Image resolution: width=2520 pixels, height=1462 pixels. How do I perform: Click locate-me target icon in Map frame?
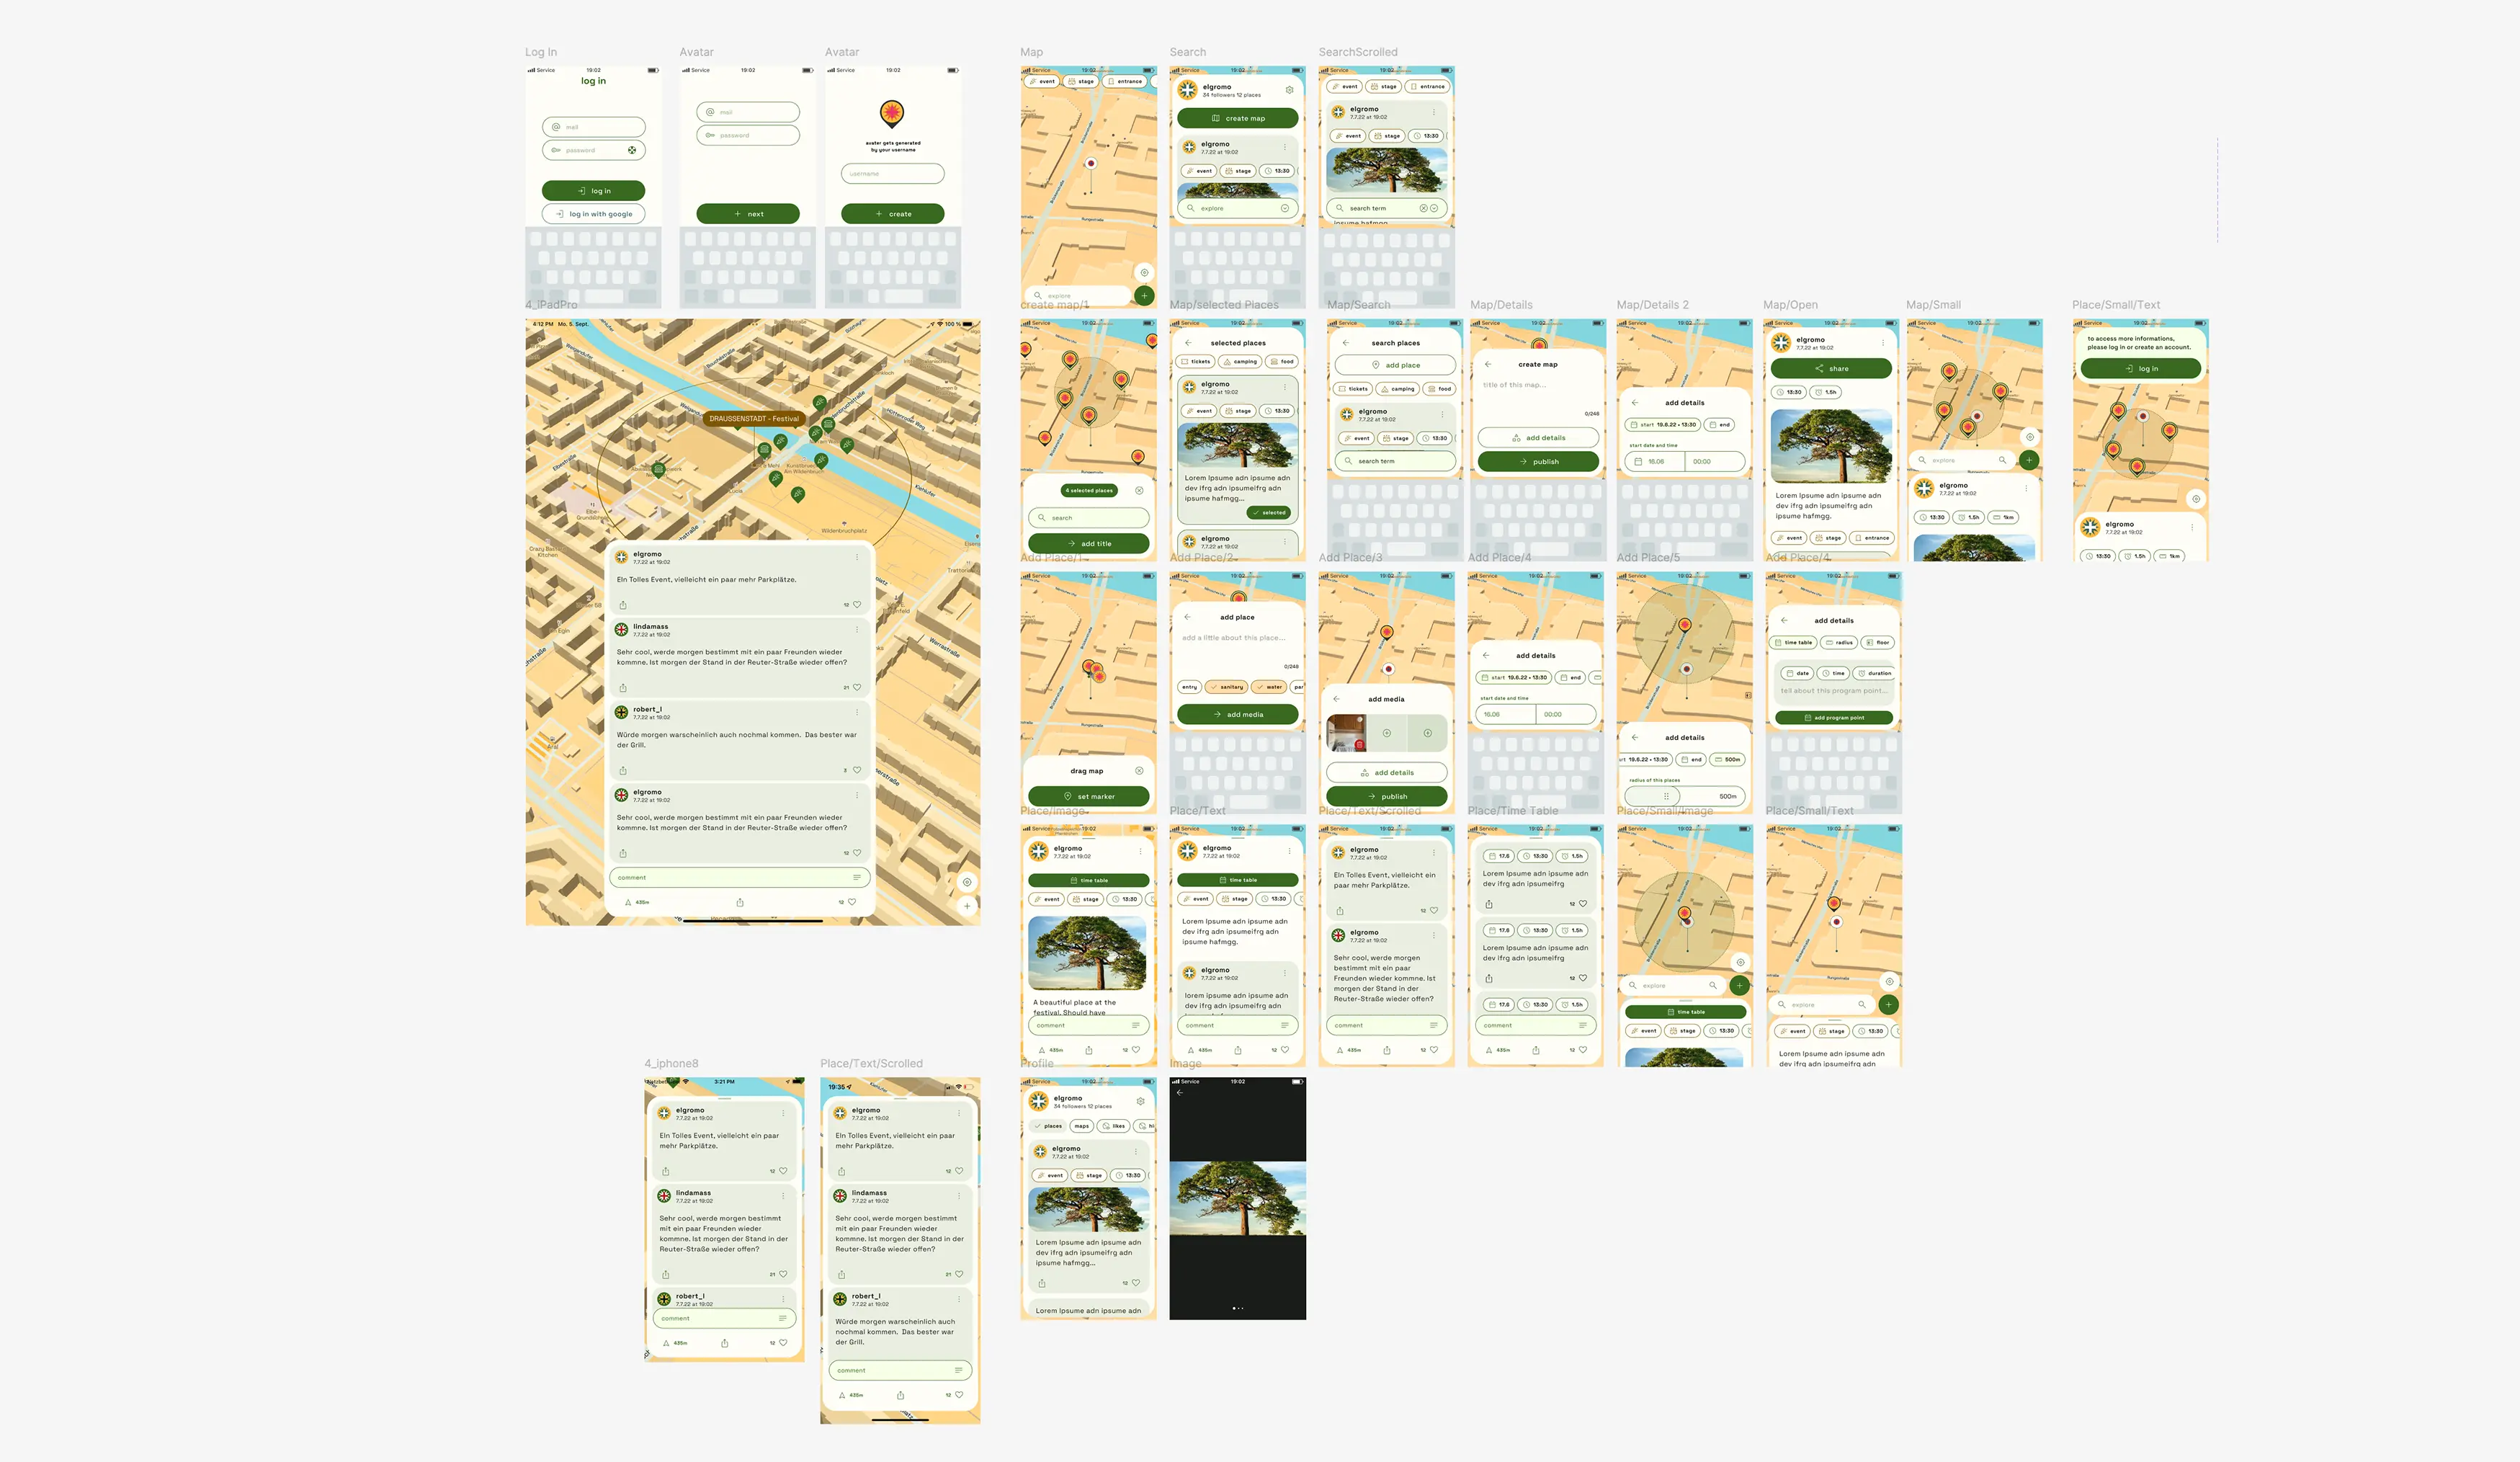pyautogui.click(x=1145, y=272)
